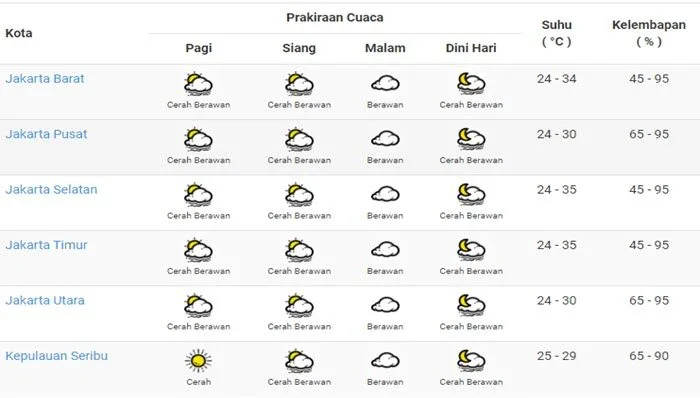Open the Jakarta Timur city link
The image size is (700, 398).
(x=46, y=245)
